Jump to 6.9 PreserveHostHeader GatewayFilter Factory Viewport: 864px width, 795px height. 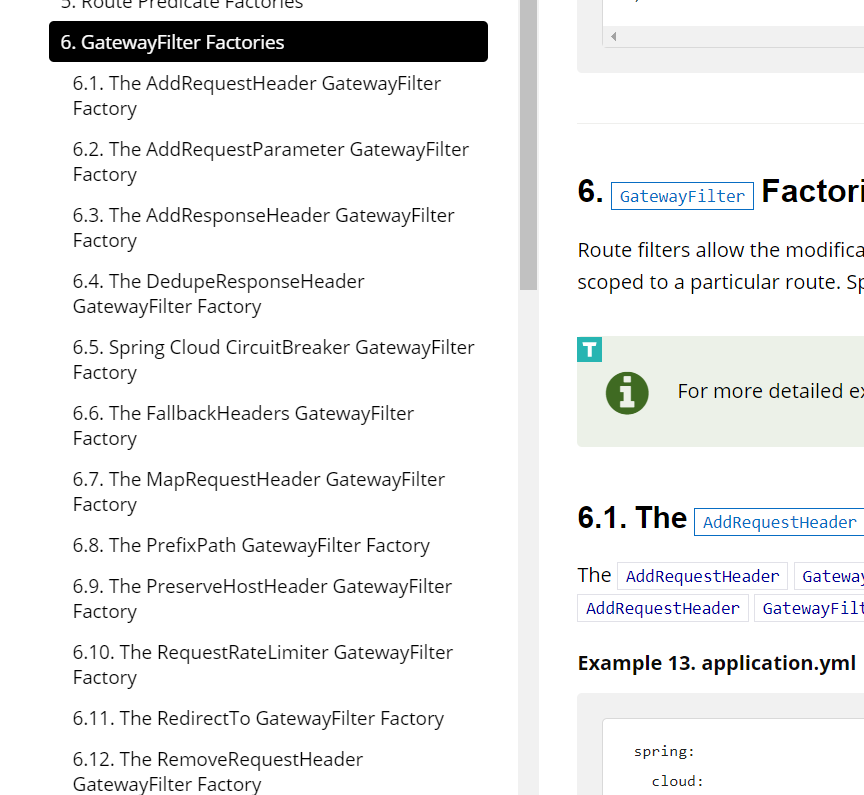coord(262,598)
